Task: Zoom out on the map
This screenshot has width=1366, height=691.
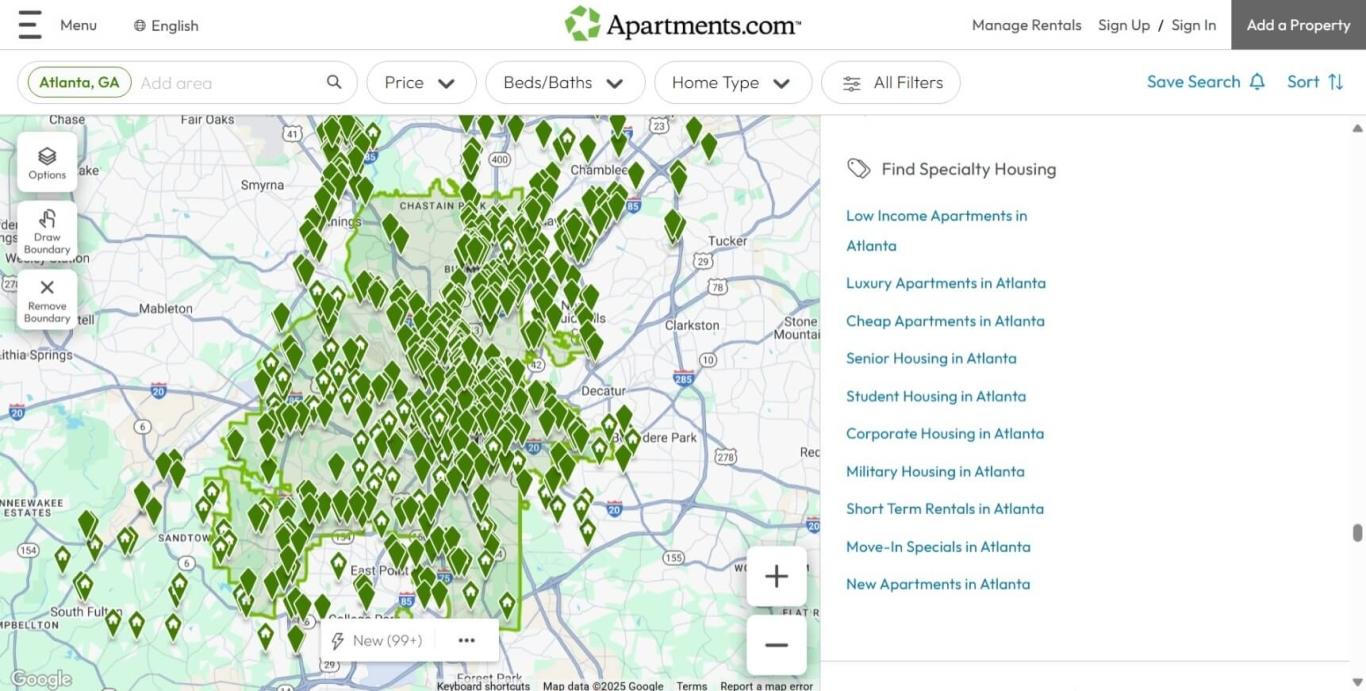Action: pyautogui.click(x=776, y=645)
